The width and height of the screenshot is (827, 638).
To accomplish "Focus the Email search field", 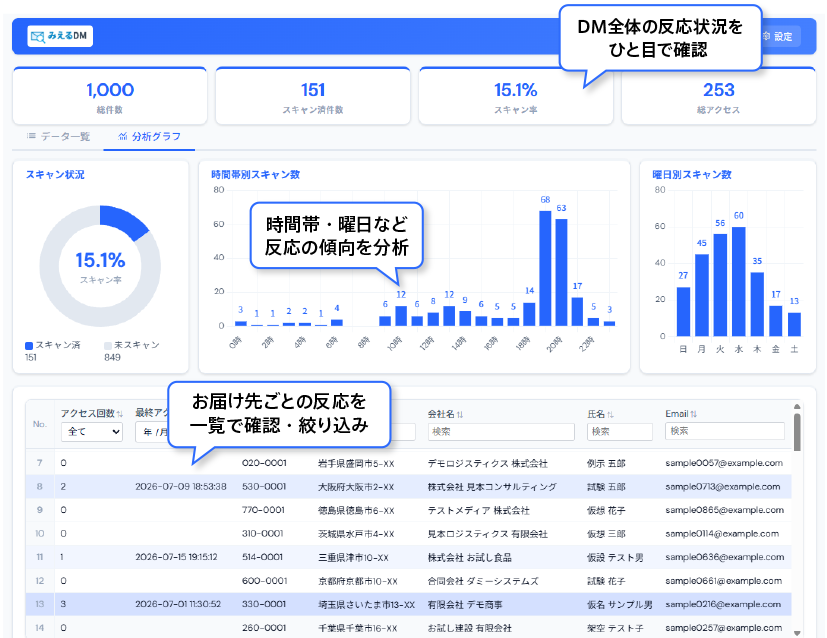I will (725, 431).
